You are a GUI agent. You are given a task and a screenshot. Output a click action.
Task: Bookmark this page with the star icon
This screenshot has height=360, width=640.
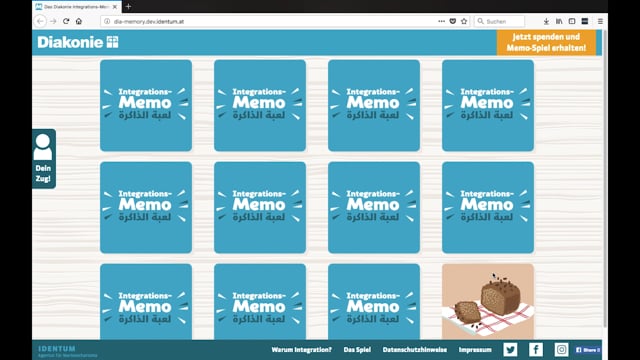(464, 21)
